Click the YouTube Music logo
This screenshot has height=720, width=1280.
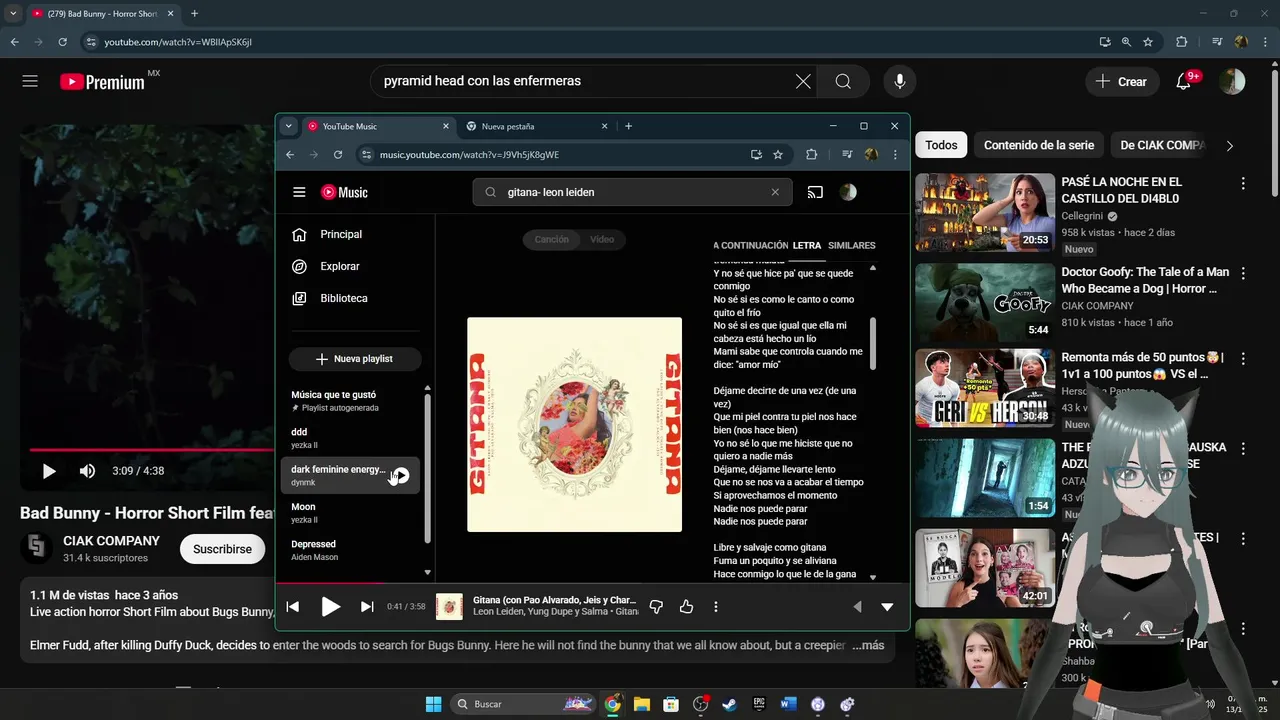coord(344,192)
